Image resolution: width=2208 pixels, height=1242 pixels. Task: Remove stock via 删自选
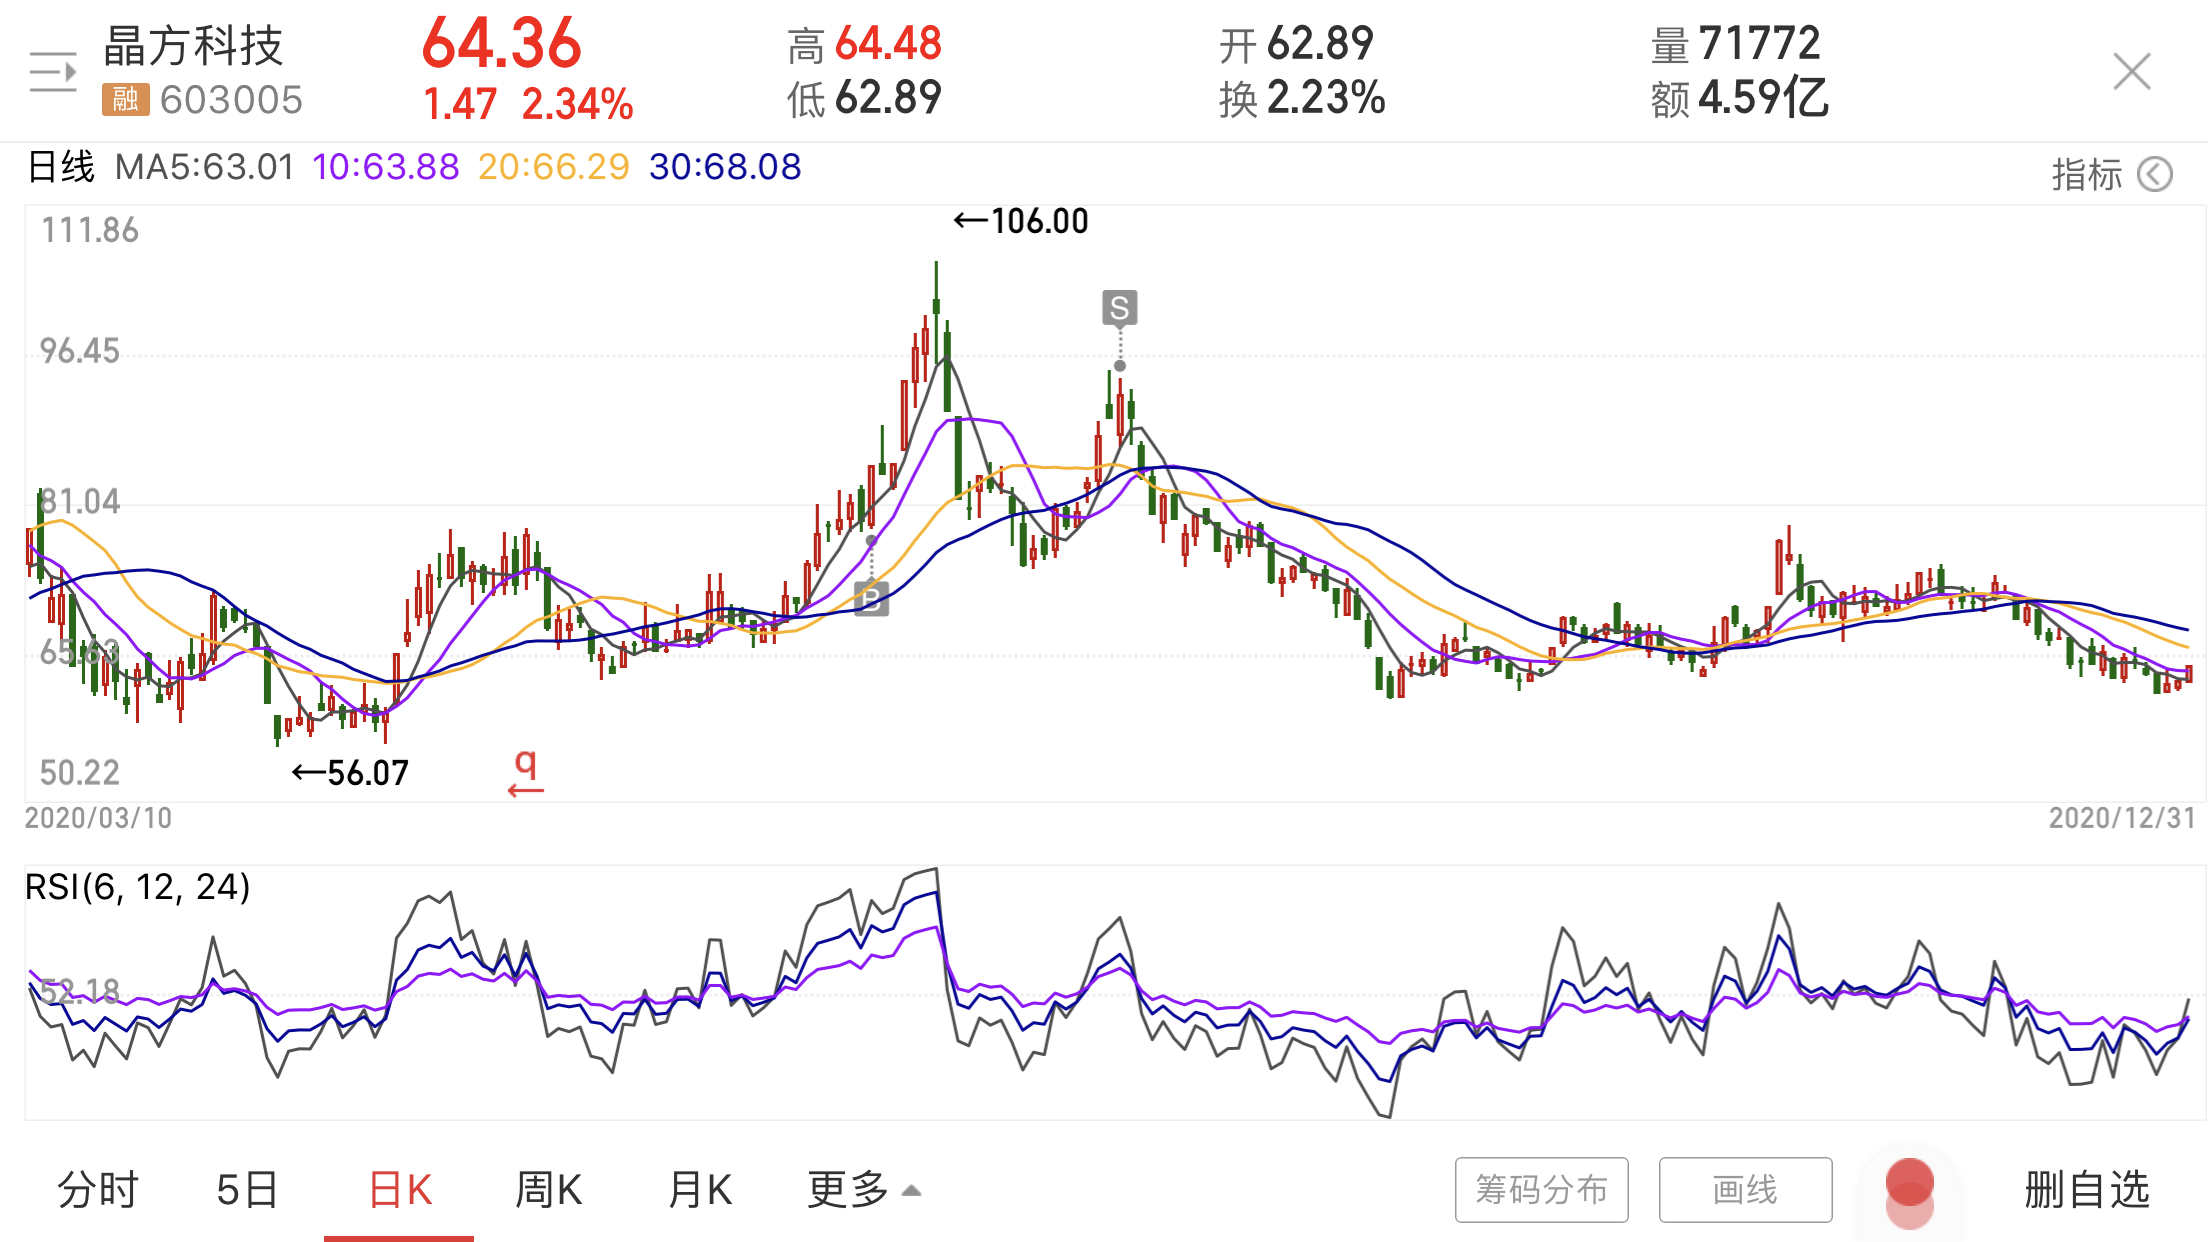coord(2086,1190)
